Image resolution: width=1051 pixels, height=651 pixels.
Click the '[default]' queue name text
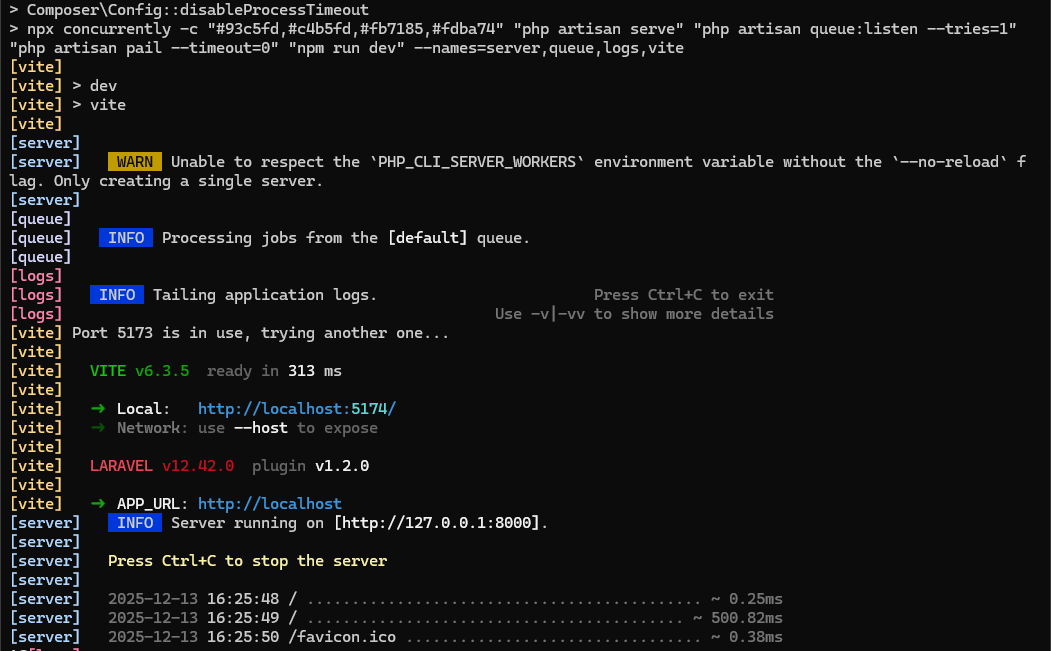tap(427, 238)
